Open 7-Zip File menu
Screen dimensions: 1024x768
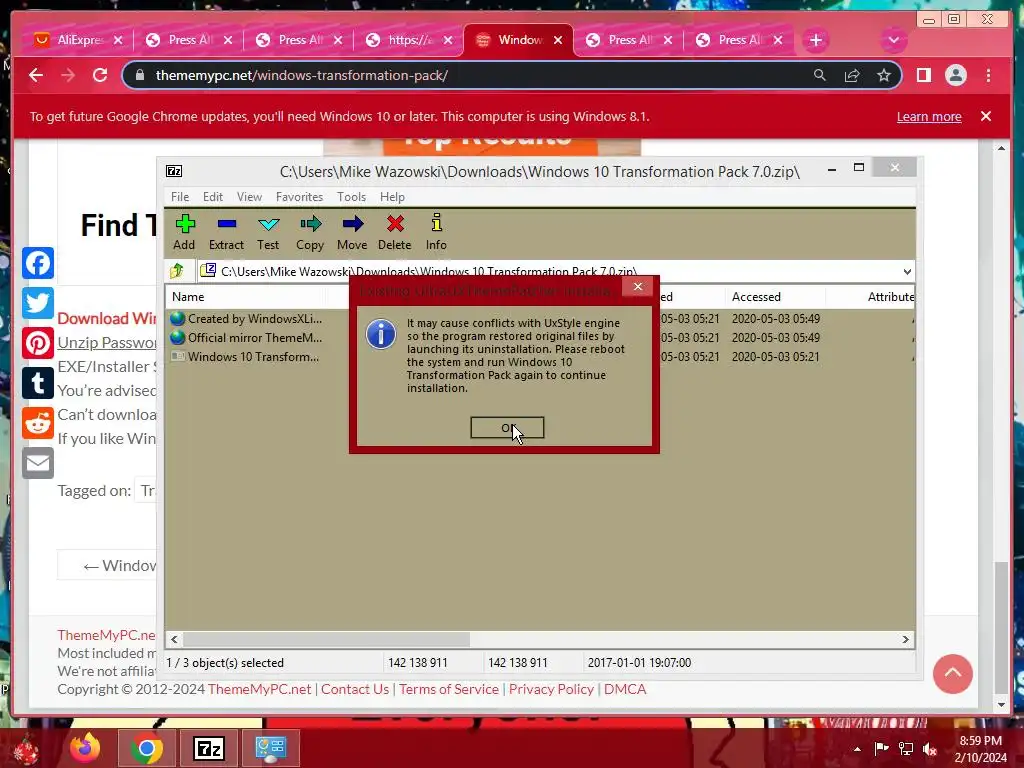coord(180,197)
